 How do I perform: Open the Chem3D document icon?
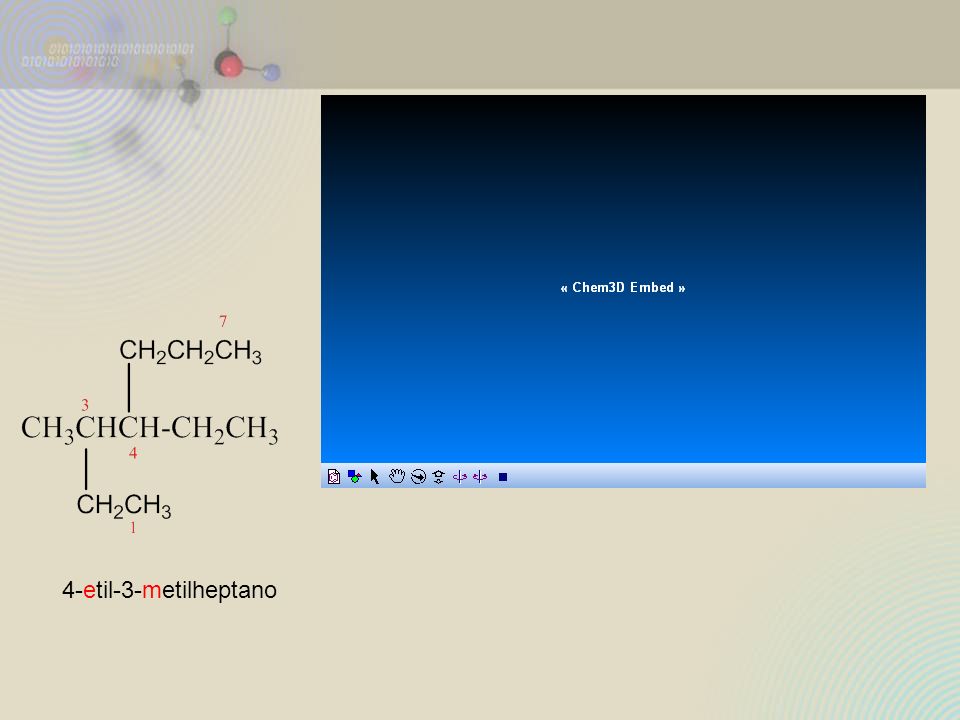point(334,477)
